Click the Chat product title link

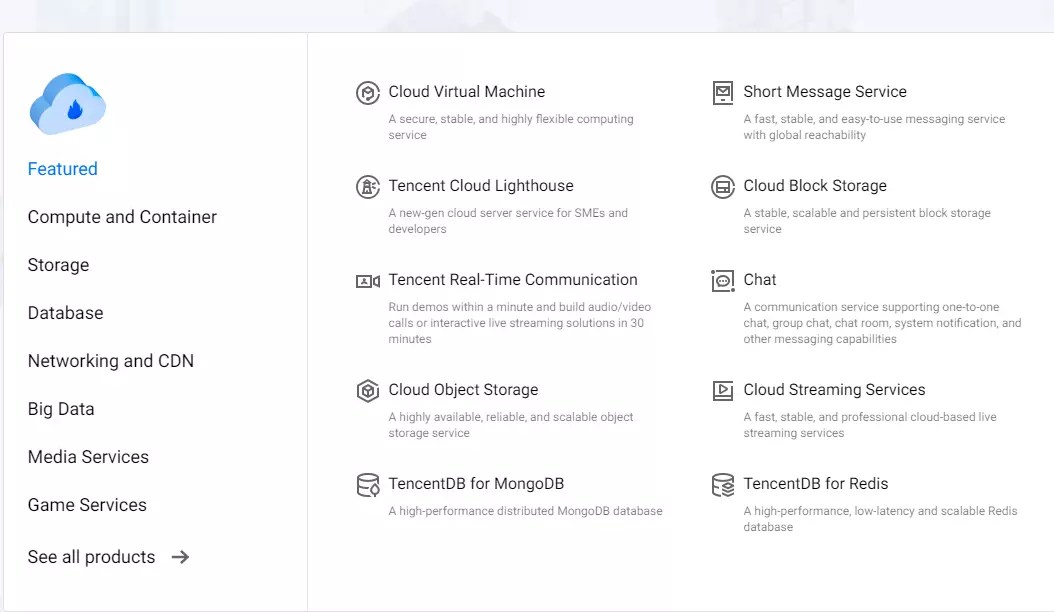click(x=759, y=280)
